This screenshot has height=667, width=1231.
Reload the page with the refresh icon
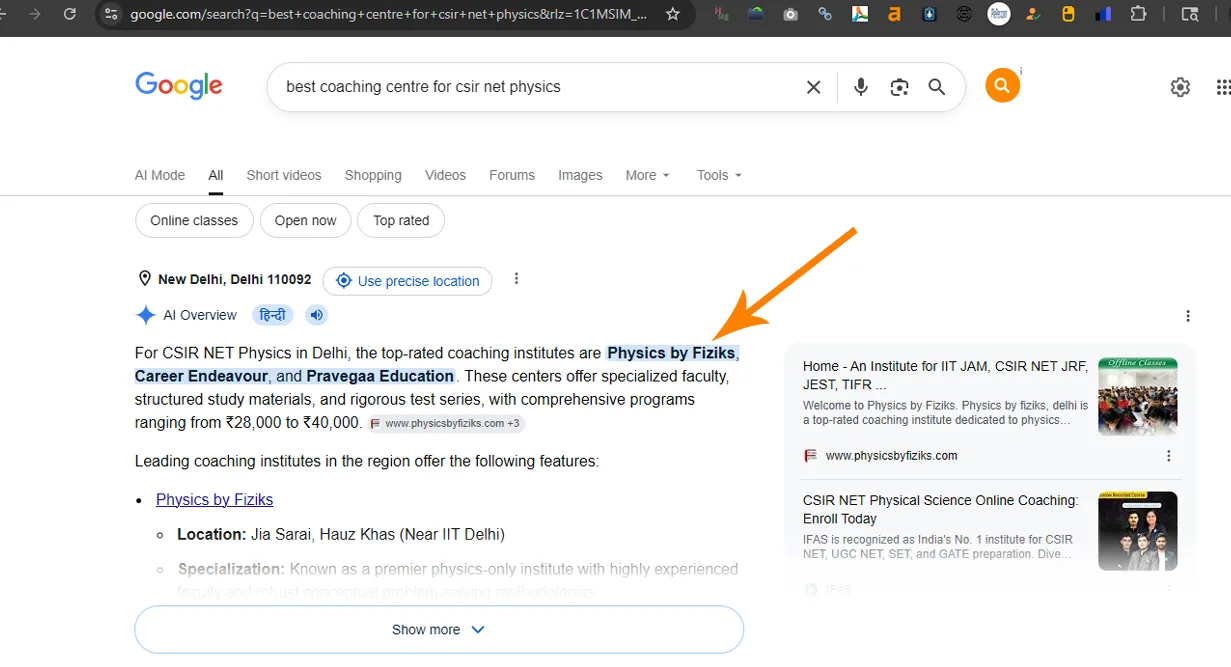(69, 14)
